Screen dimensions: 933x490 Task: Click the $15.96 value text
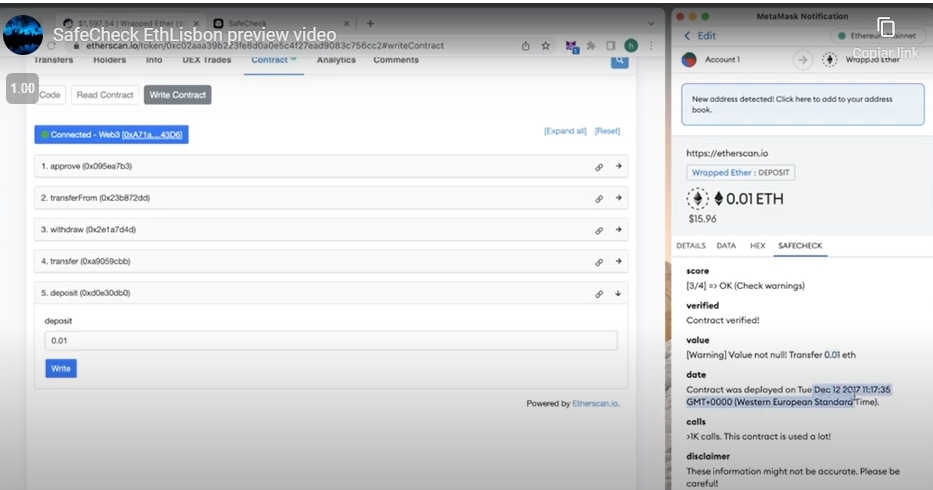[702, 219]
